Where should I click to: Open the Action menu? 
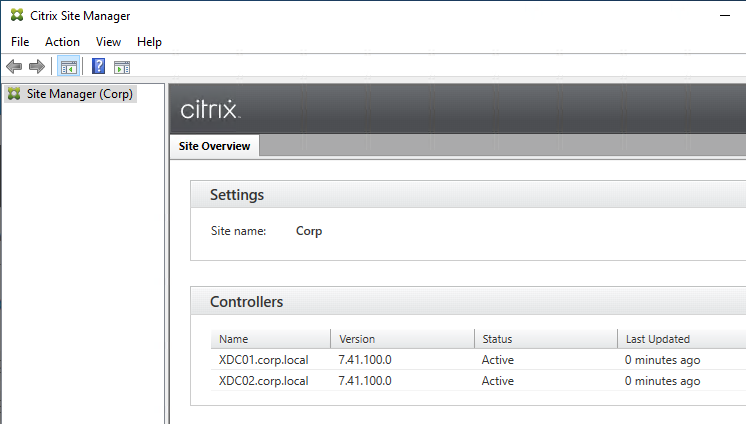point(62,42)
